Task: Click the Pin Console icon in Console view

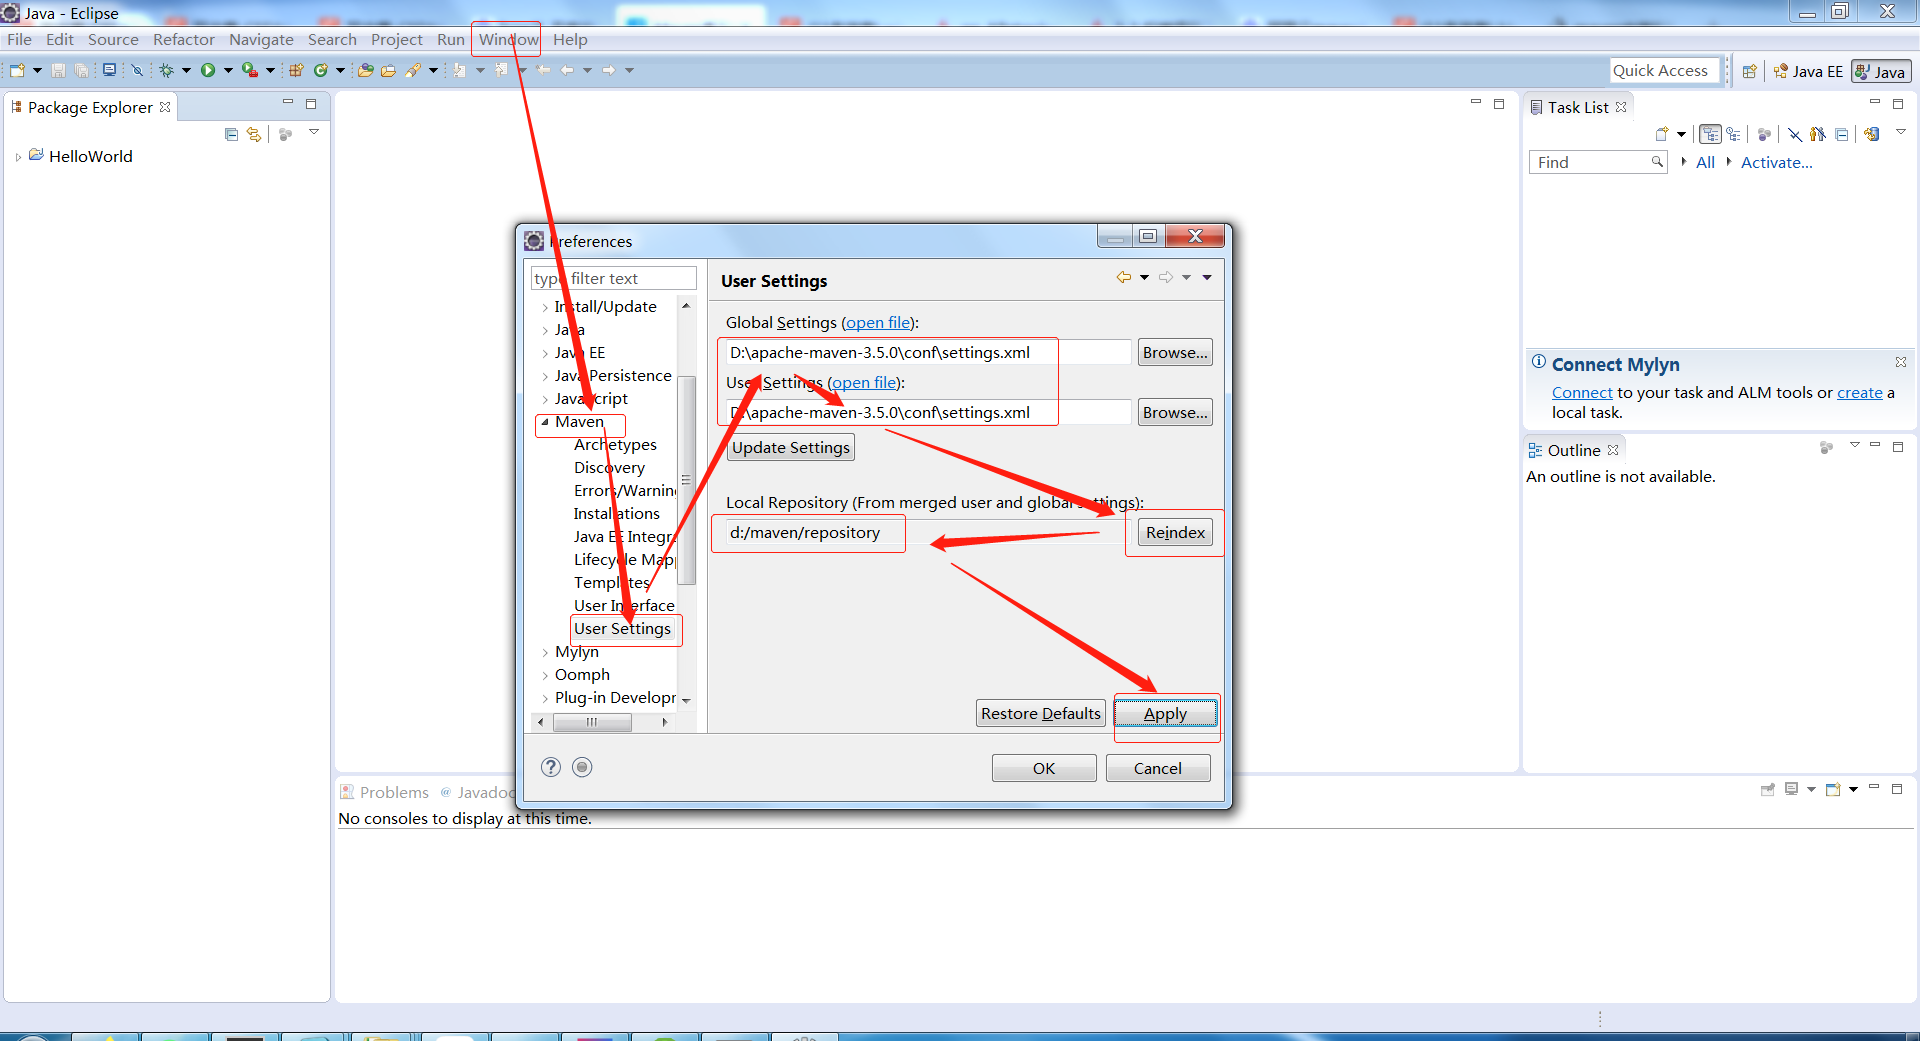Action: (x=1768, y=789)
